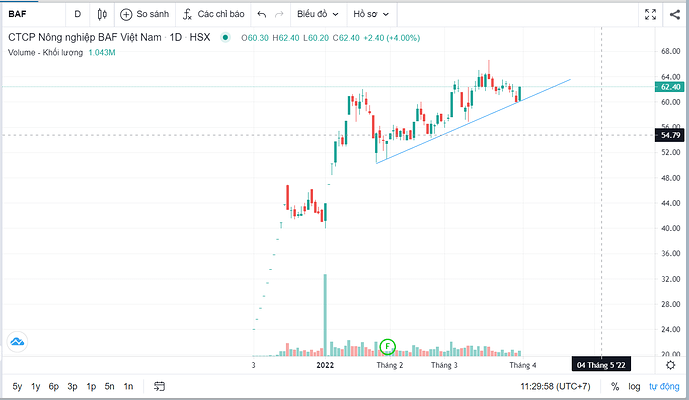Image resolution: width=689 pixels, height=400 pixels.
Task: Click the So sánh compare button
Action: [x=145, y=14]
